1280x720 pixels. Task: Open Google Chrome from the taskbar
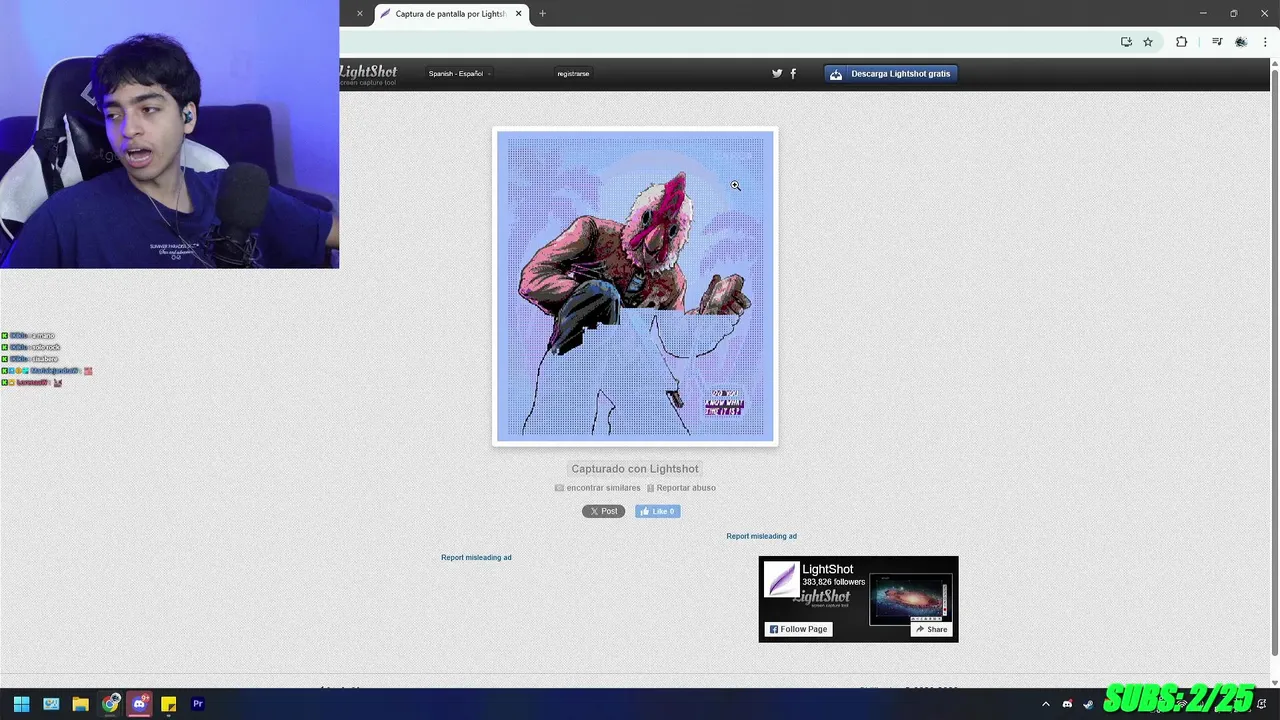110,704
